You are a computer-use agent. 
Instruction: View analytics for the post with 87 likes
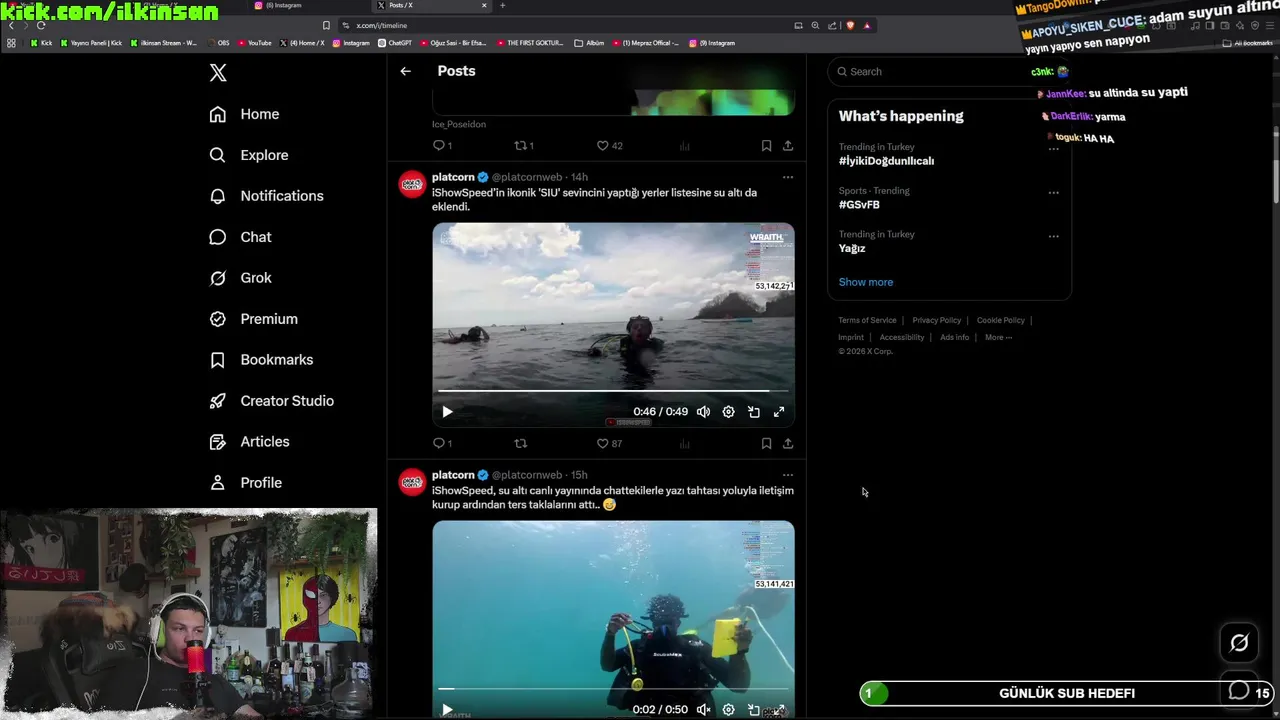pos(685,443)
